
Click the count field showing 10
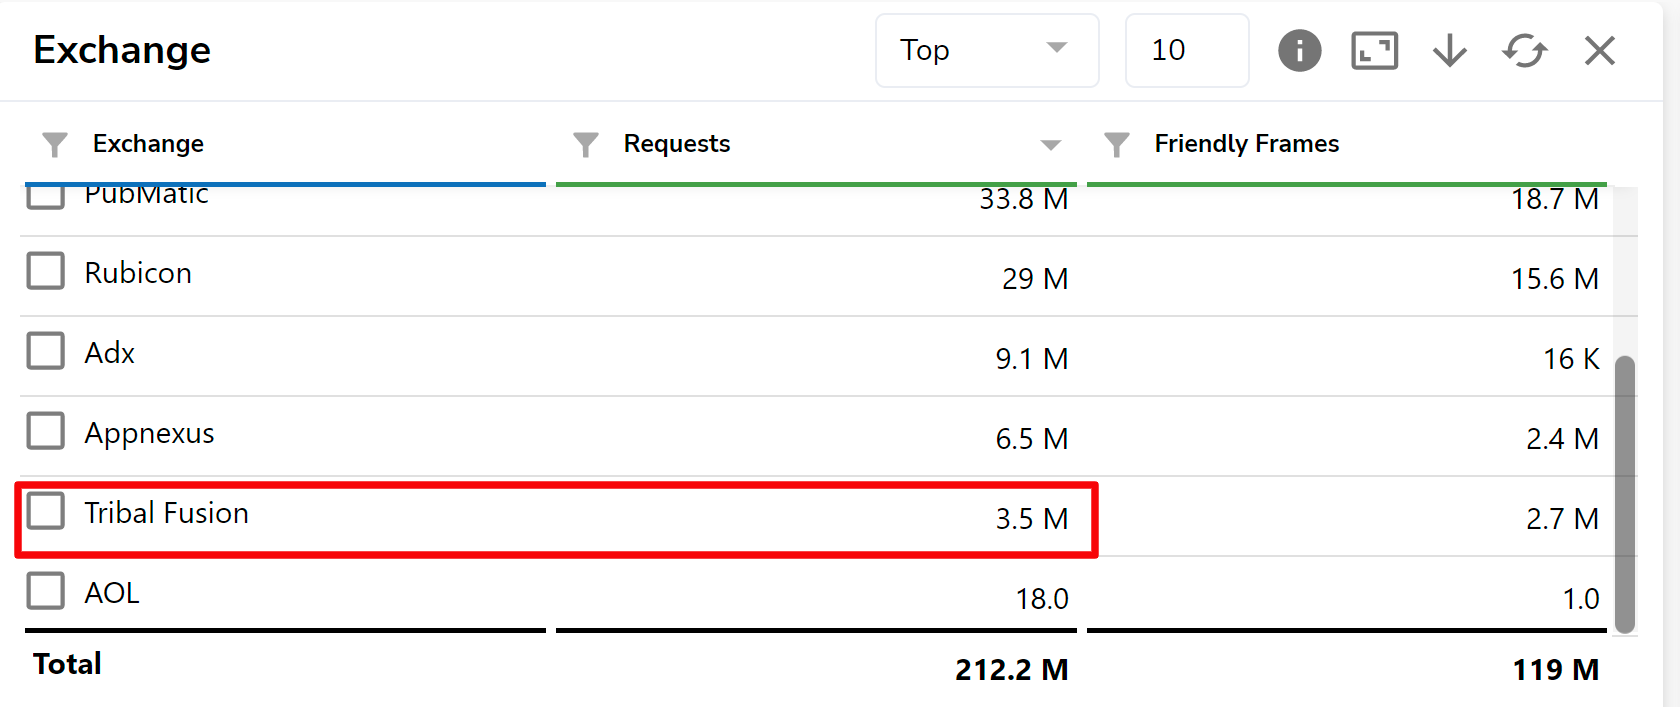click(x=1186, y=50)
